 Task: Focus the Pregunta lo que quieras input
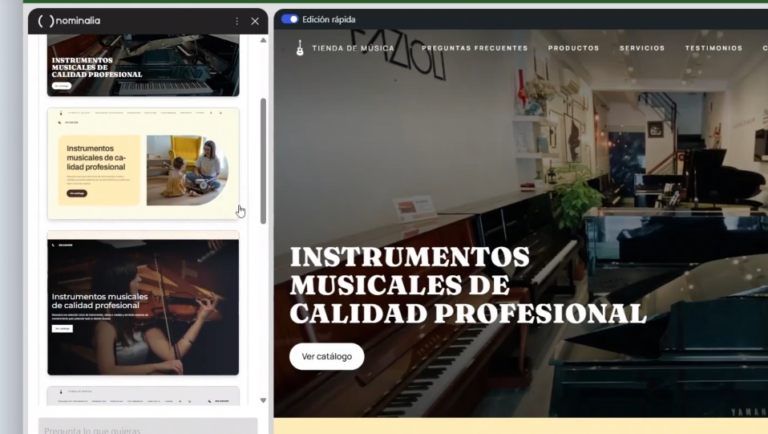148,426
